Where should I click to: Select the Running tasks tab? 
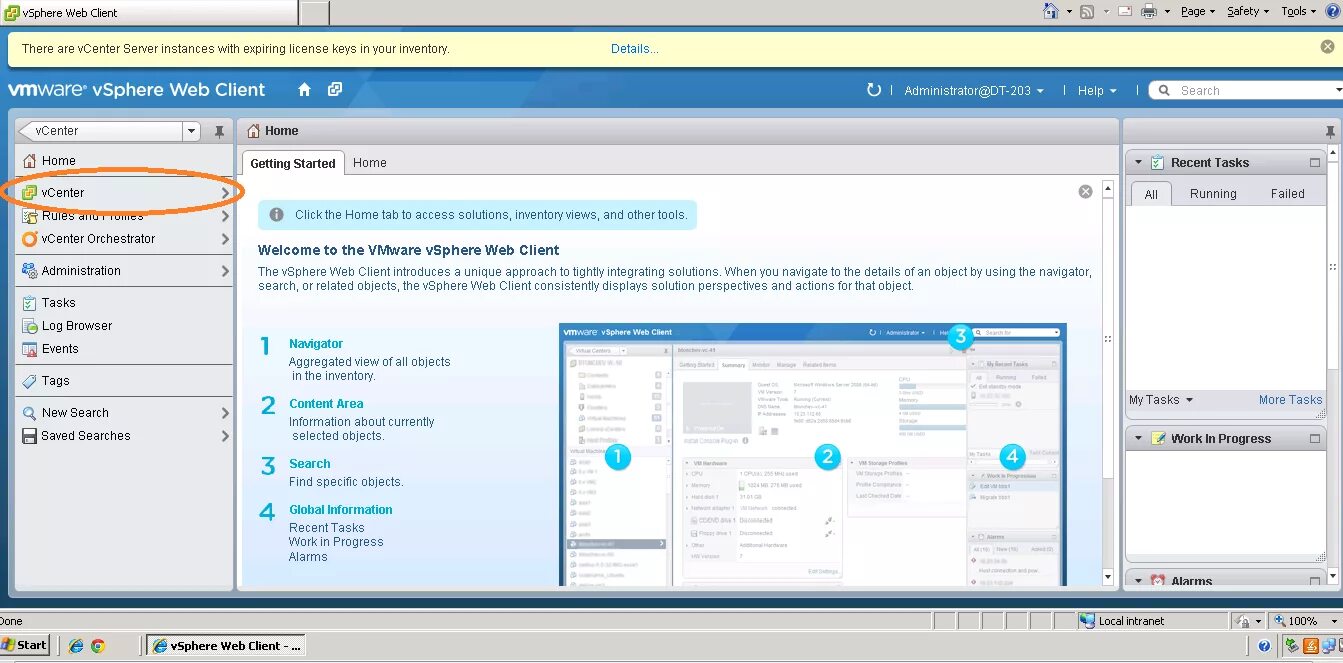click(1213, 194)
